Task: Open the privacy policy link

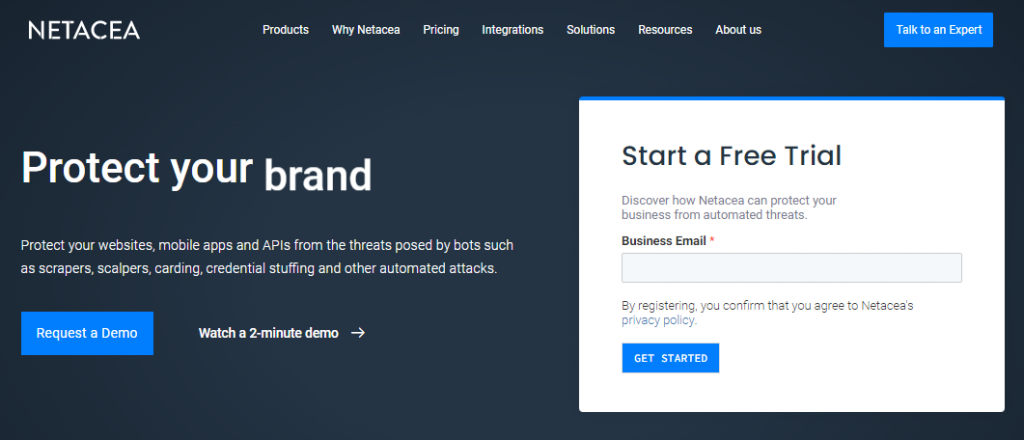Action: click(x=658, y=321)
